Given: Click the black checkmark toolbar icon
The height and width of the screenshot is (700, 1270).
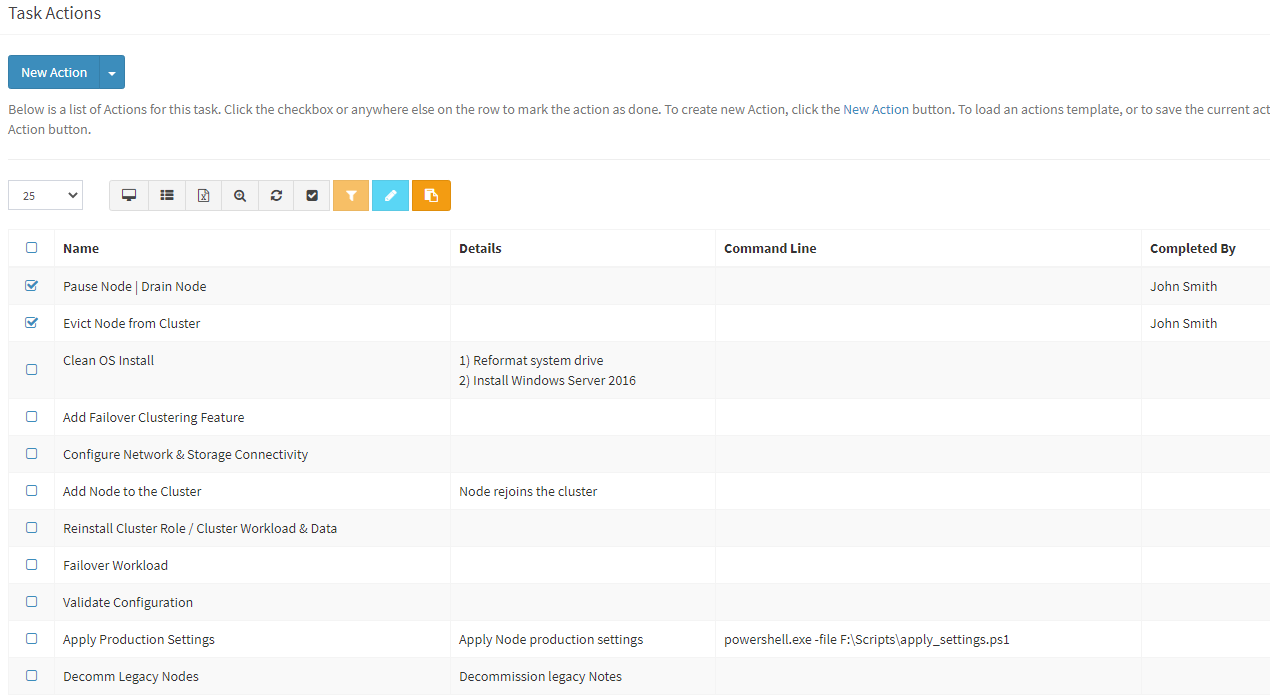Looking at the screenshot, I should point(312,196).
